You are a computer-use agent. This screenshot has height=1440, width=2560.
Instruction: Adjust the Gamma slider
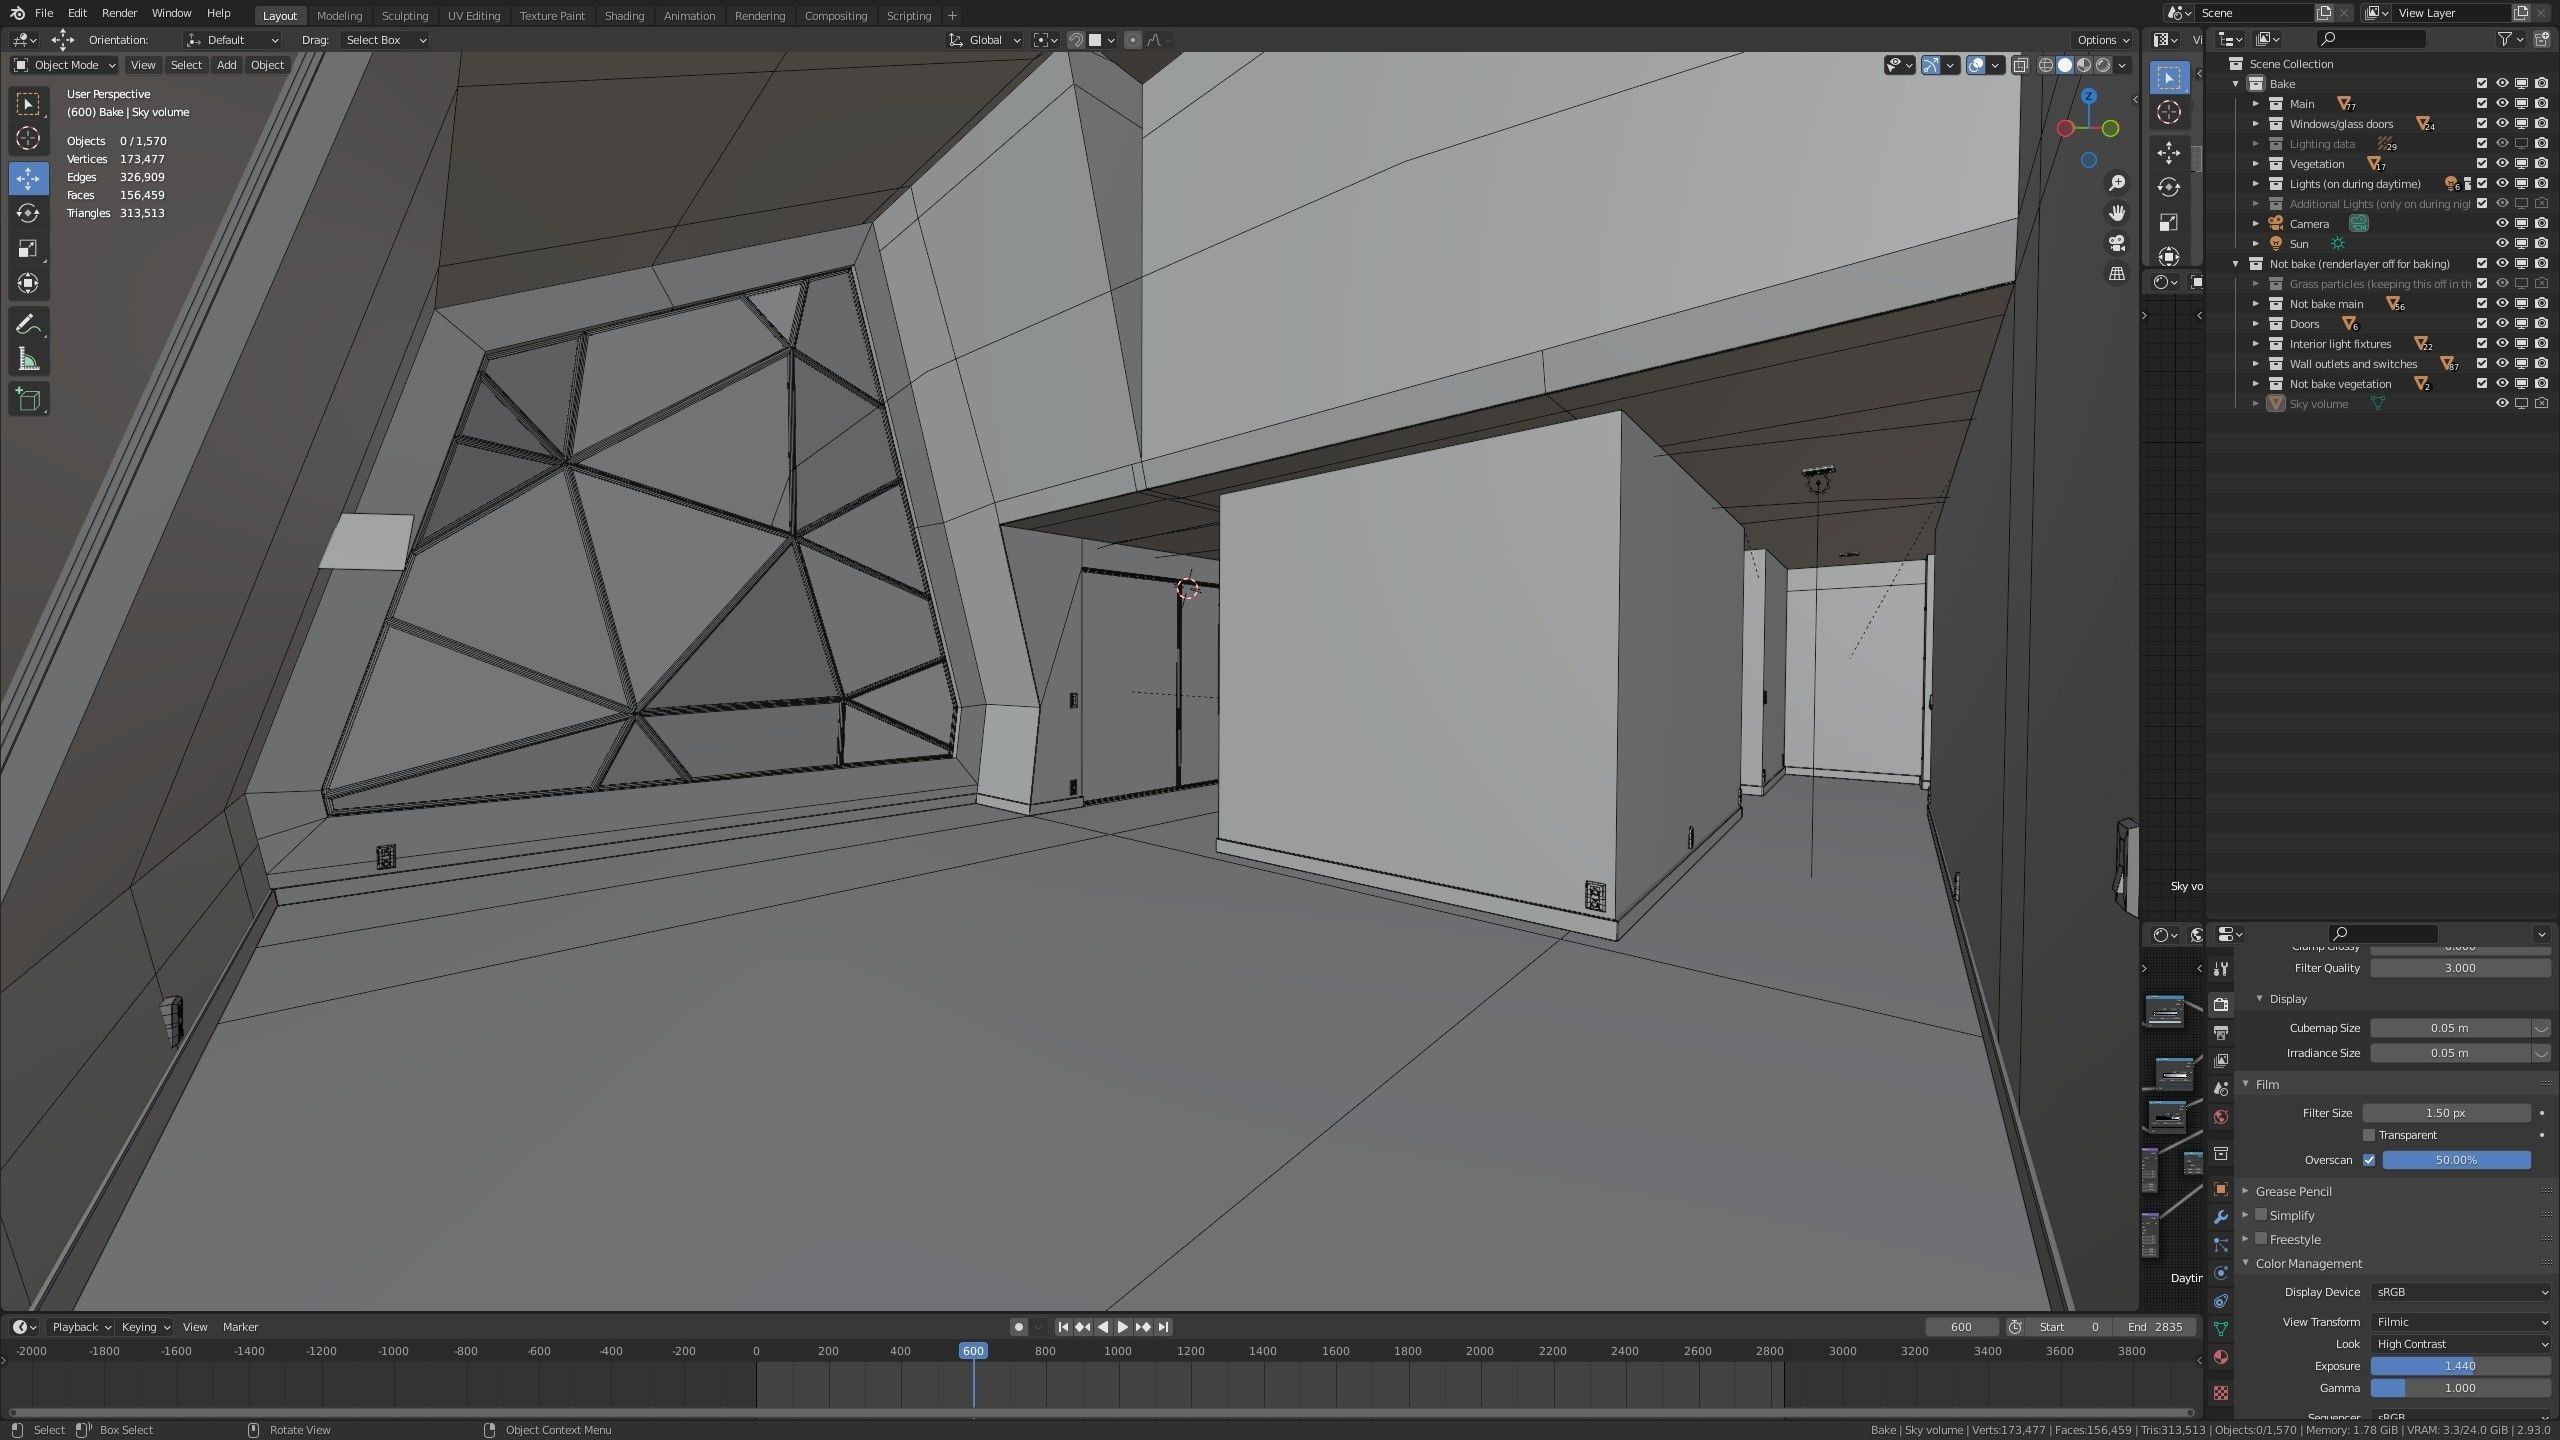click(2460, 1388)
